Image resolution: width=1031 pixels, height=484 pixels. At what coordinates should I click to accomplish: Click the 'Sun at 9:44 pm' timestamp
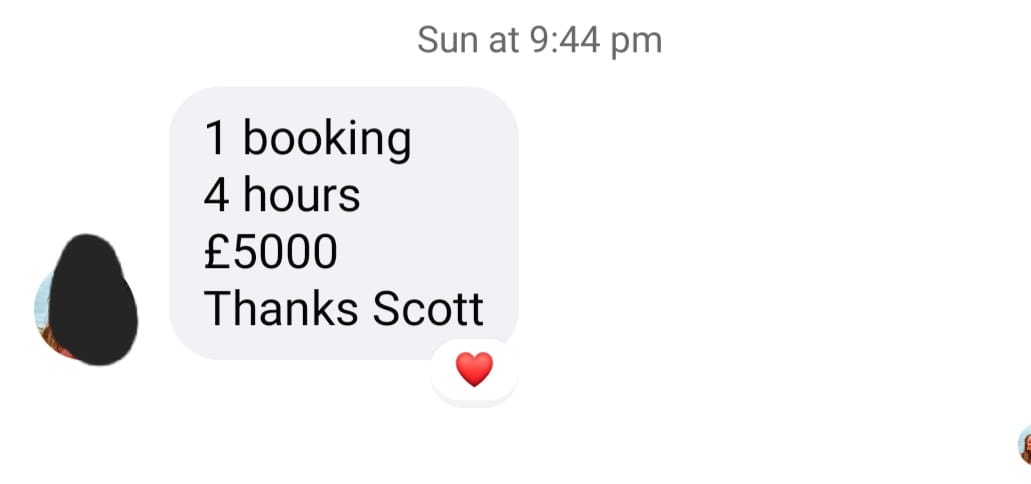(x=539, y=41)
